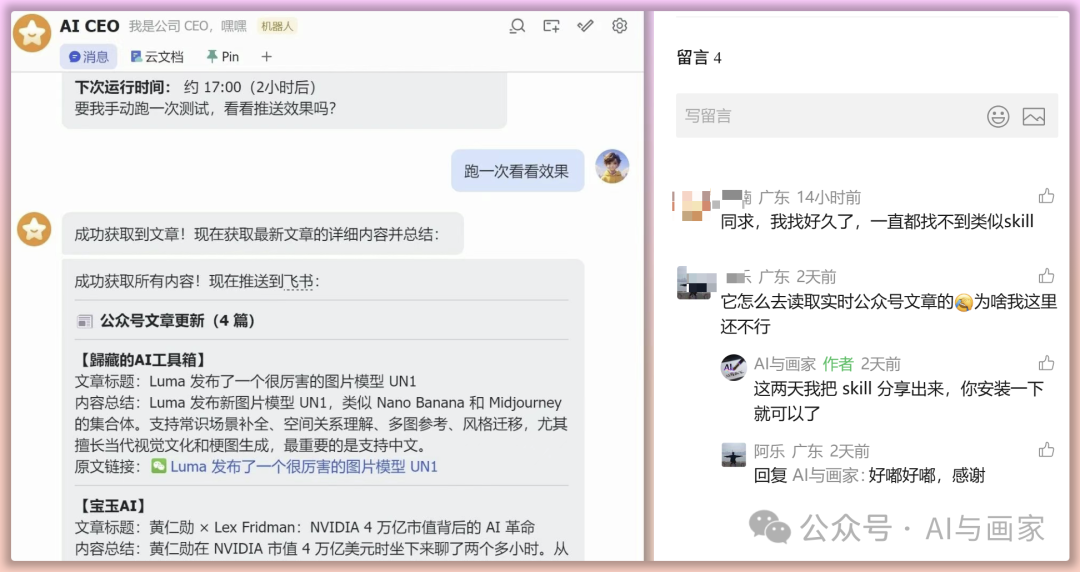Like the comment about 读取实时公众号文章

point(1046,276)
